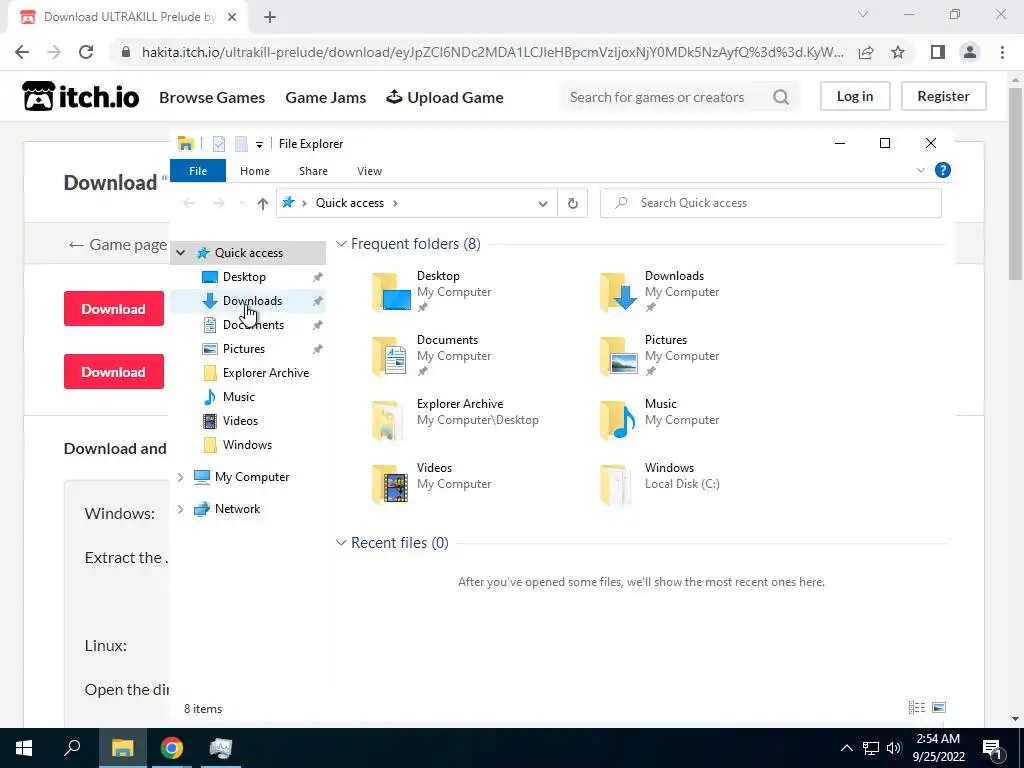
Task: Select the Documents frequent folder icon
Action: pos(390,356)
